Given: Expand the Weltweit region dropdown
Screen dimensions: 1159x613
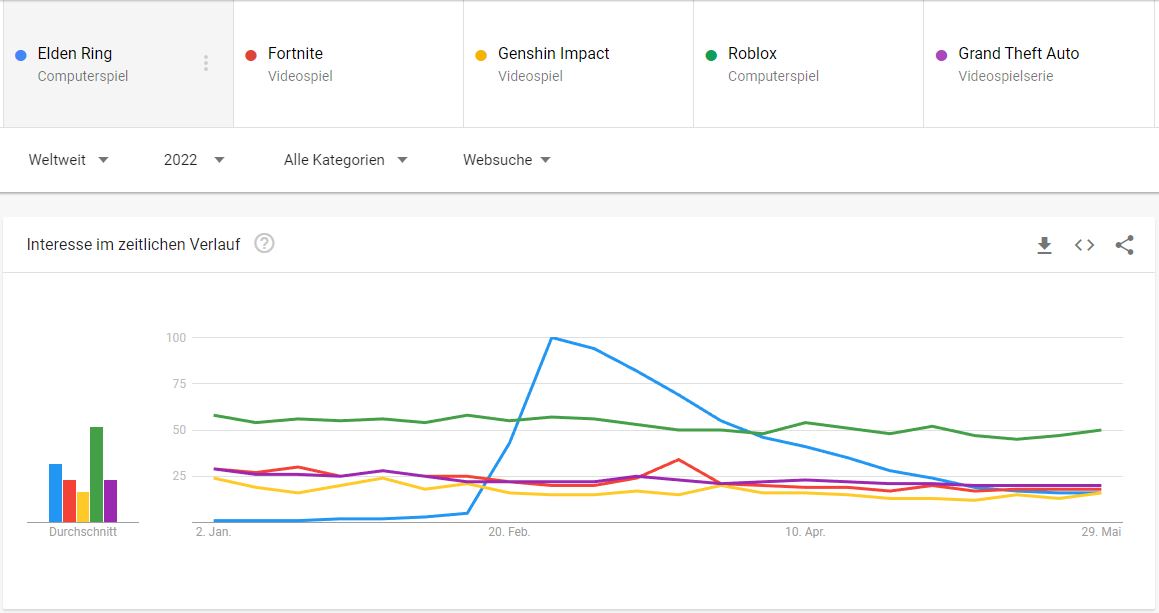Looking at the screenshot, I should [x=68, y=160].
